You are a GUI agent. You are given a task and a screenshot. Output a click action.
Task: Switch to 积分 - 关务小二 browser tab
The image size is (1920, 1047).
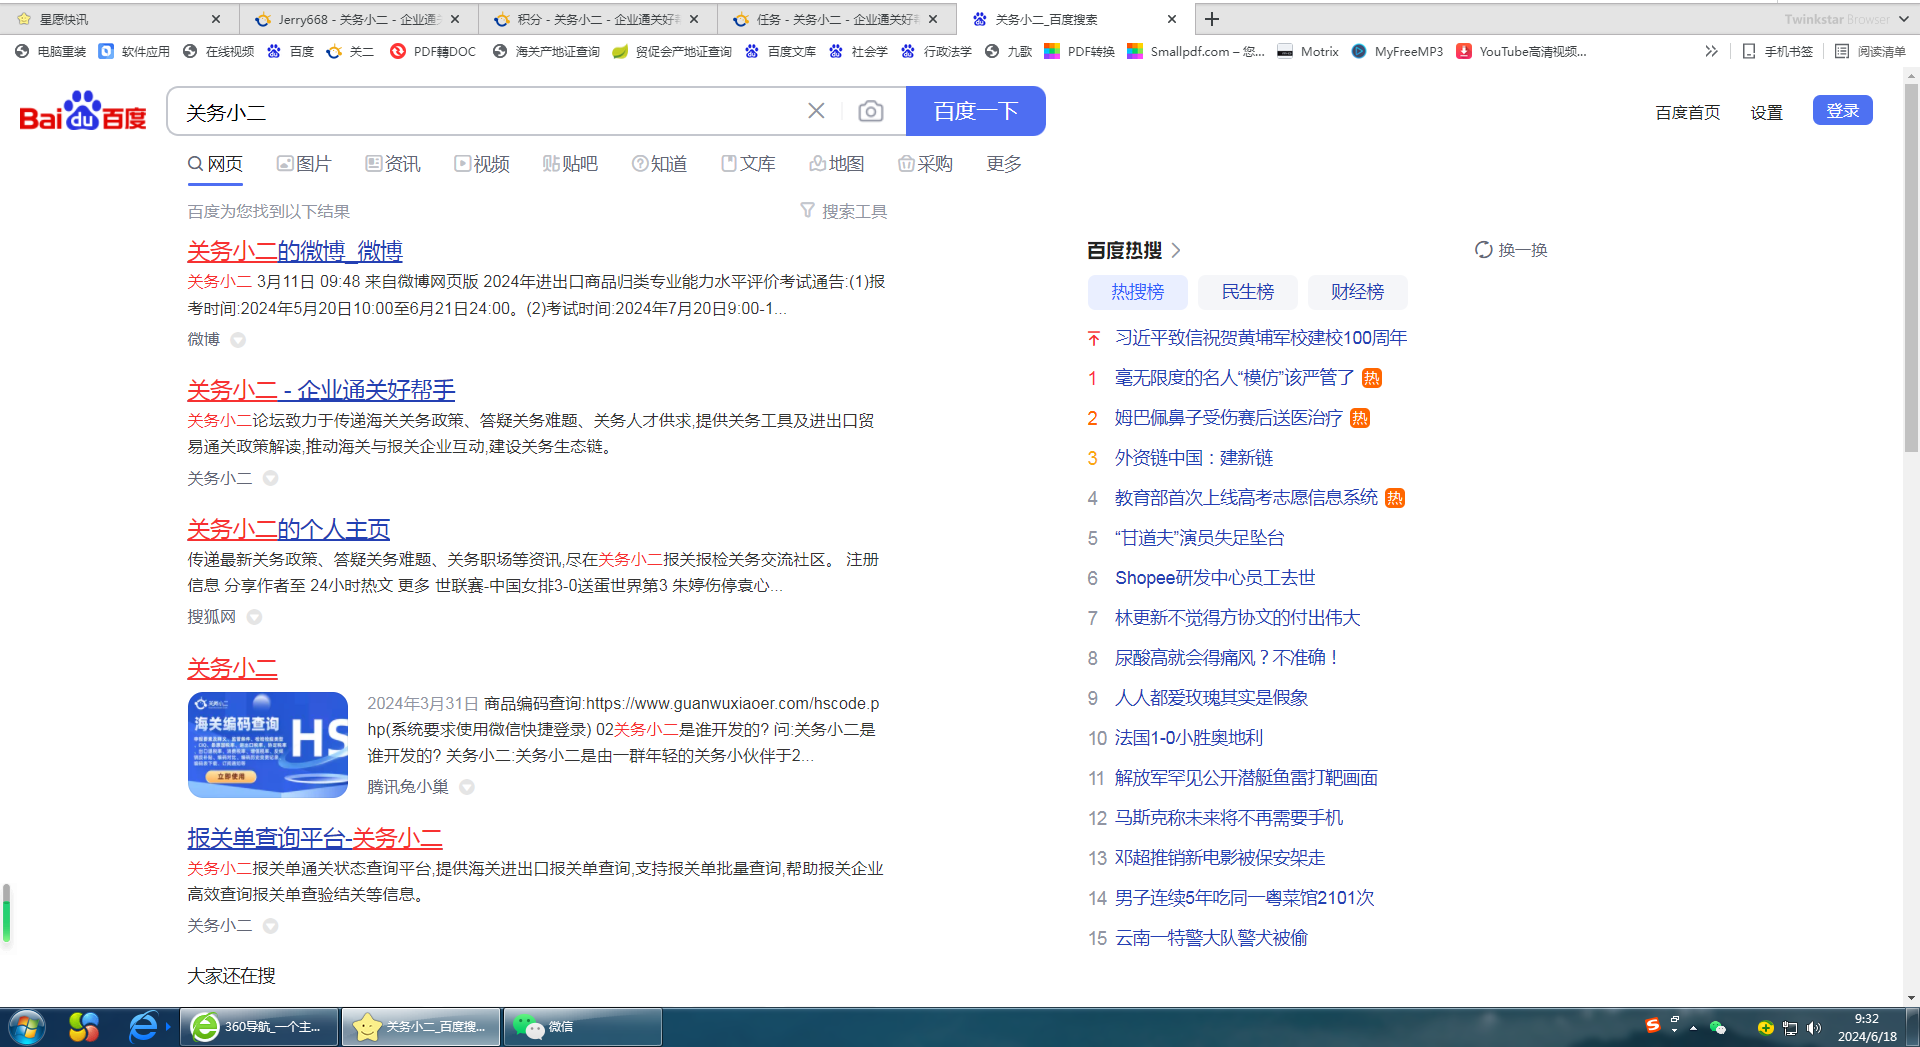coord(597,19)
